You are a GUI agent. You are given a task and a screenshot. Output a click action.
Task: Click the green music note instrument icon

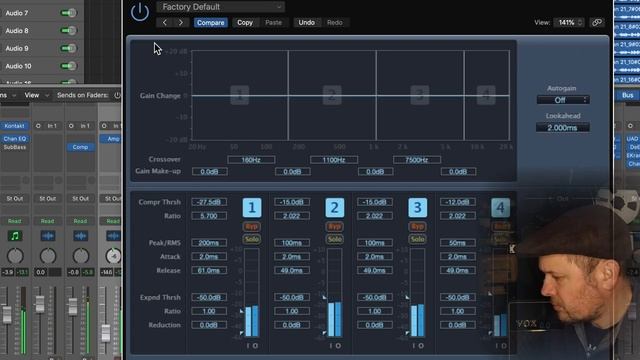(x=15, y=236)
